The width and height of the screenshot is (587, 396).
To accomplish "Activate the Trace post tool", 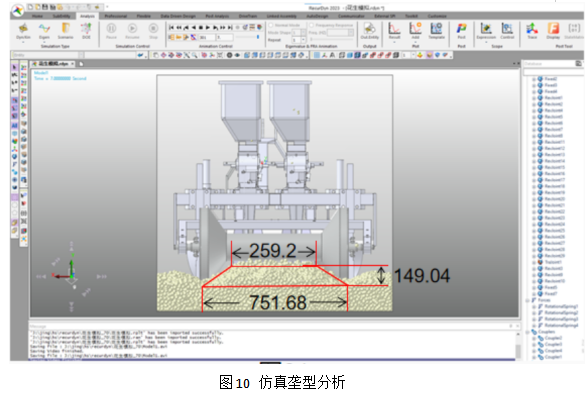I will (x=532, y=30).
